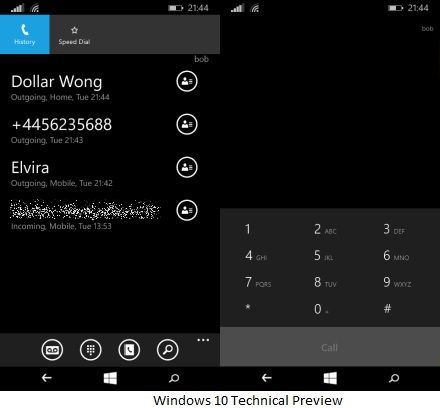The image size is (440, 408).
Task: Tap the Back arrow on the dialer screen
Action: pos(267,378)
